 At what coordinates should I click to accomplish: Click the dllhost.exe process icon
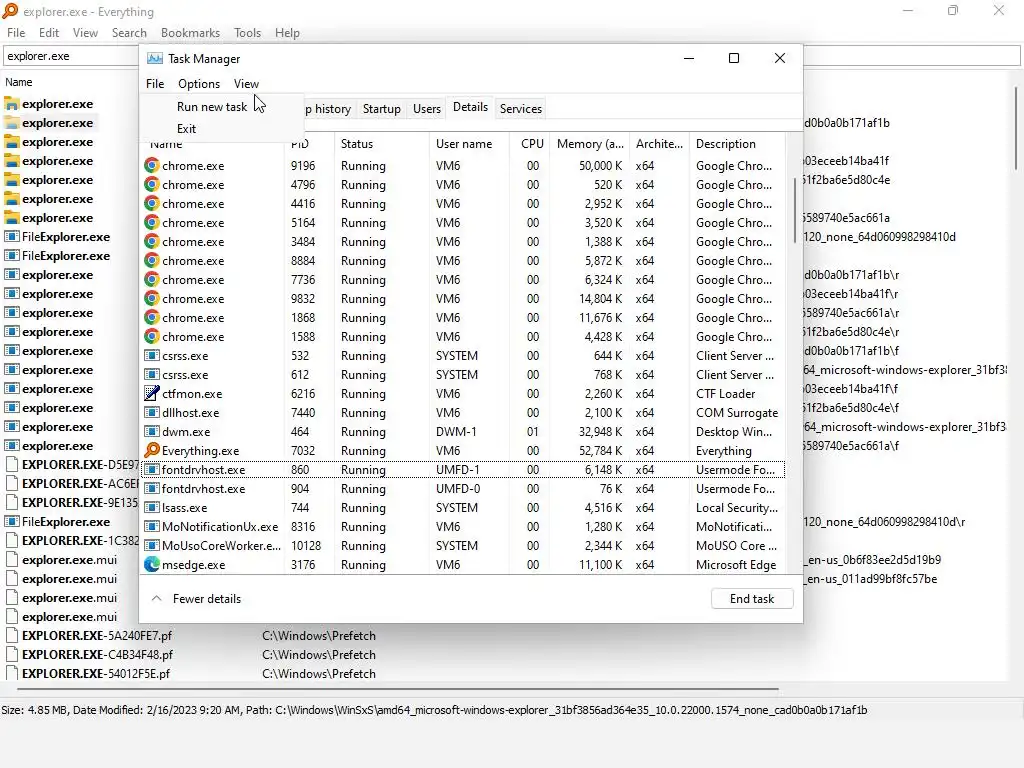pyautogui.click(x=152, y=413)
